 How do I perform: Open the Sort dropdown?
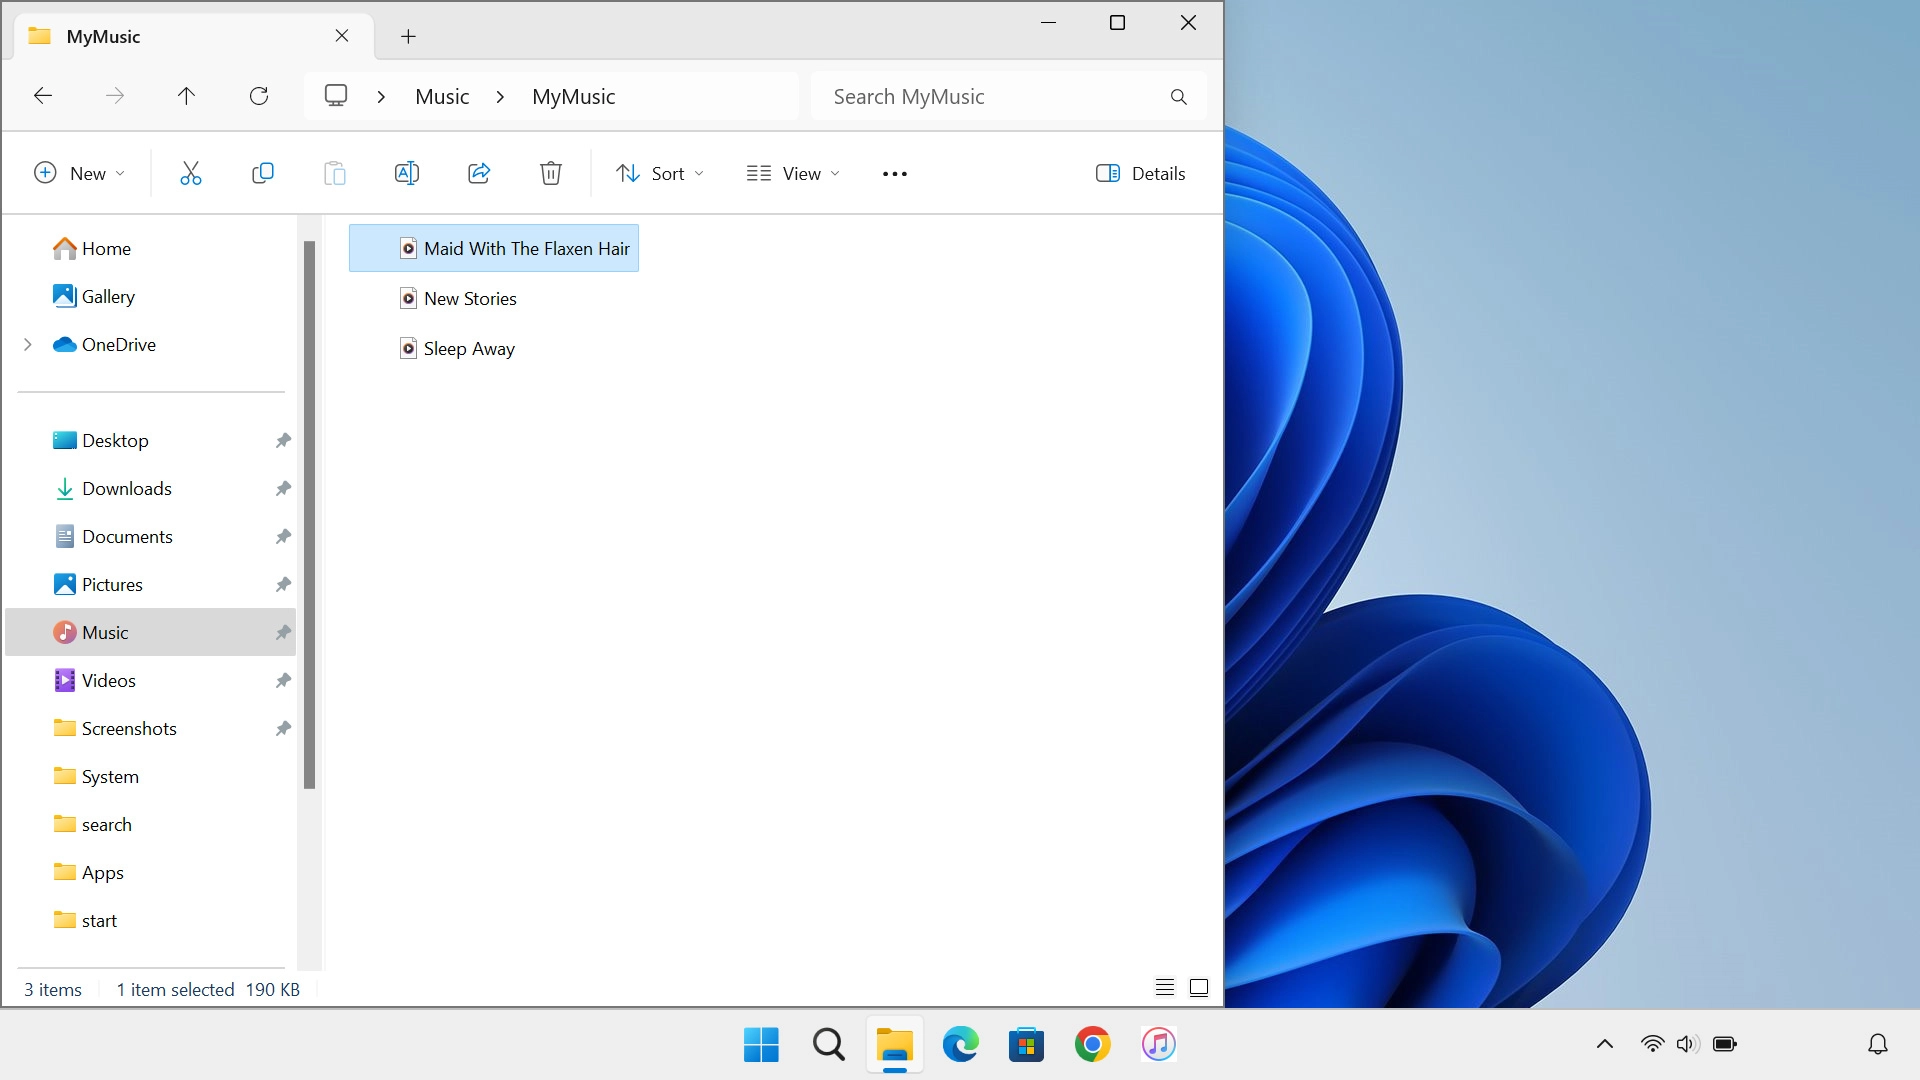pyautogui.click(x=659, y=172)
